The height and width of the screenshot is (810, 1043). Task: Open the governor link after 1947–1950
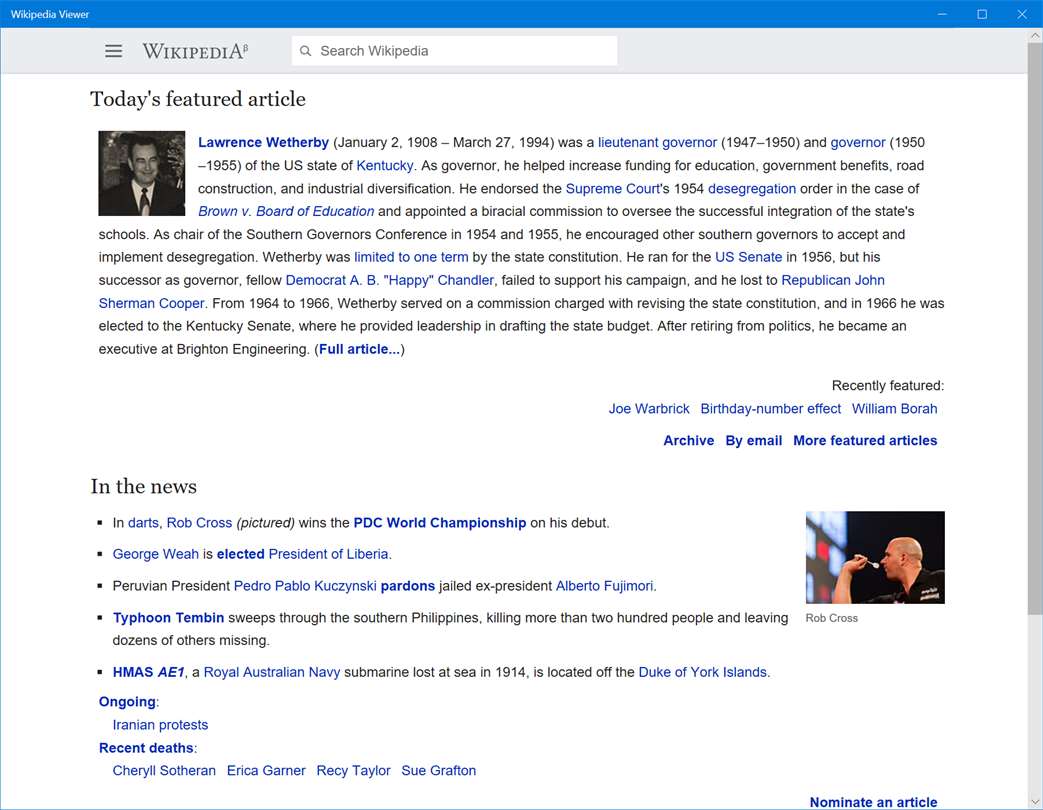click(858, 142)
